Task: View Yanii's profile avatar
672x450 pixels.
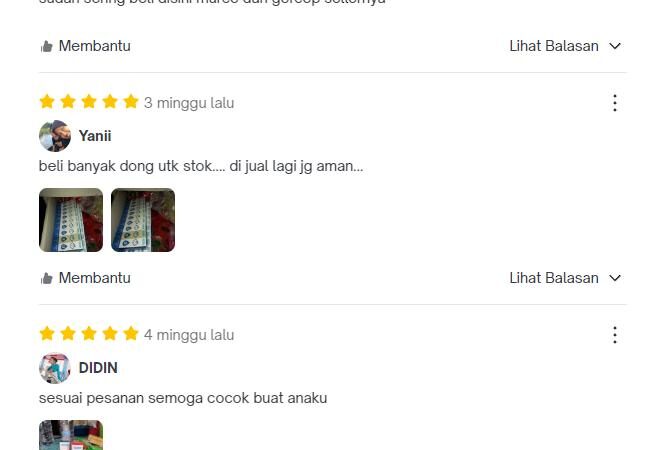Action: coord(55,136)
